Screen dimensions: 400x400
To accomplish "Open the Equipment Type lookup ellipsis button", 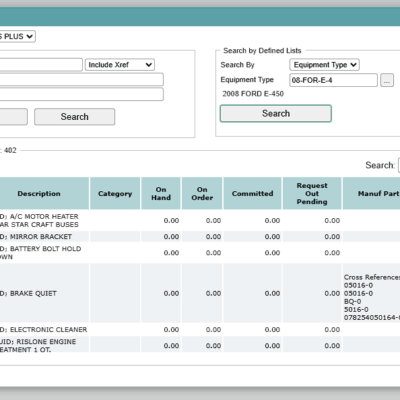I will click(387, 80).
